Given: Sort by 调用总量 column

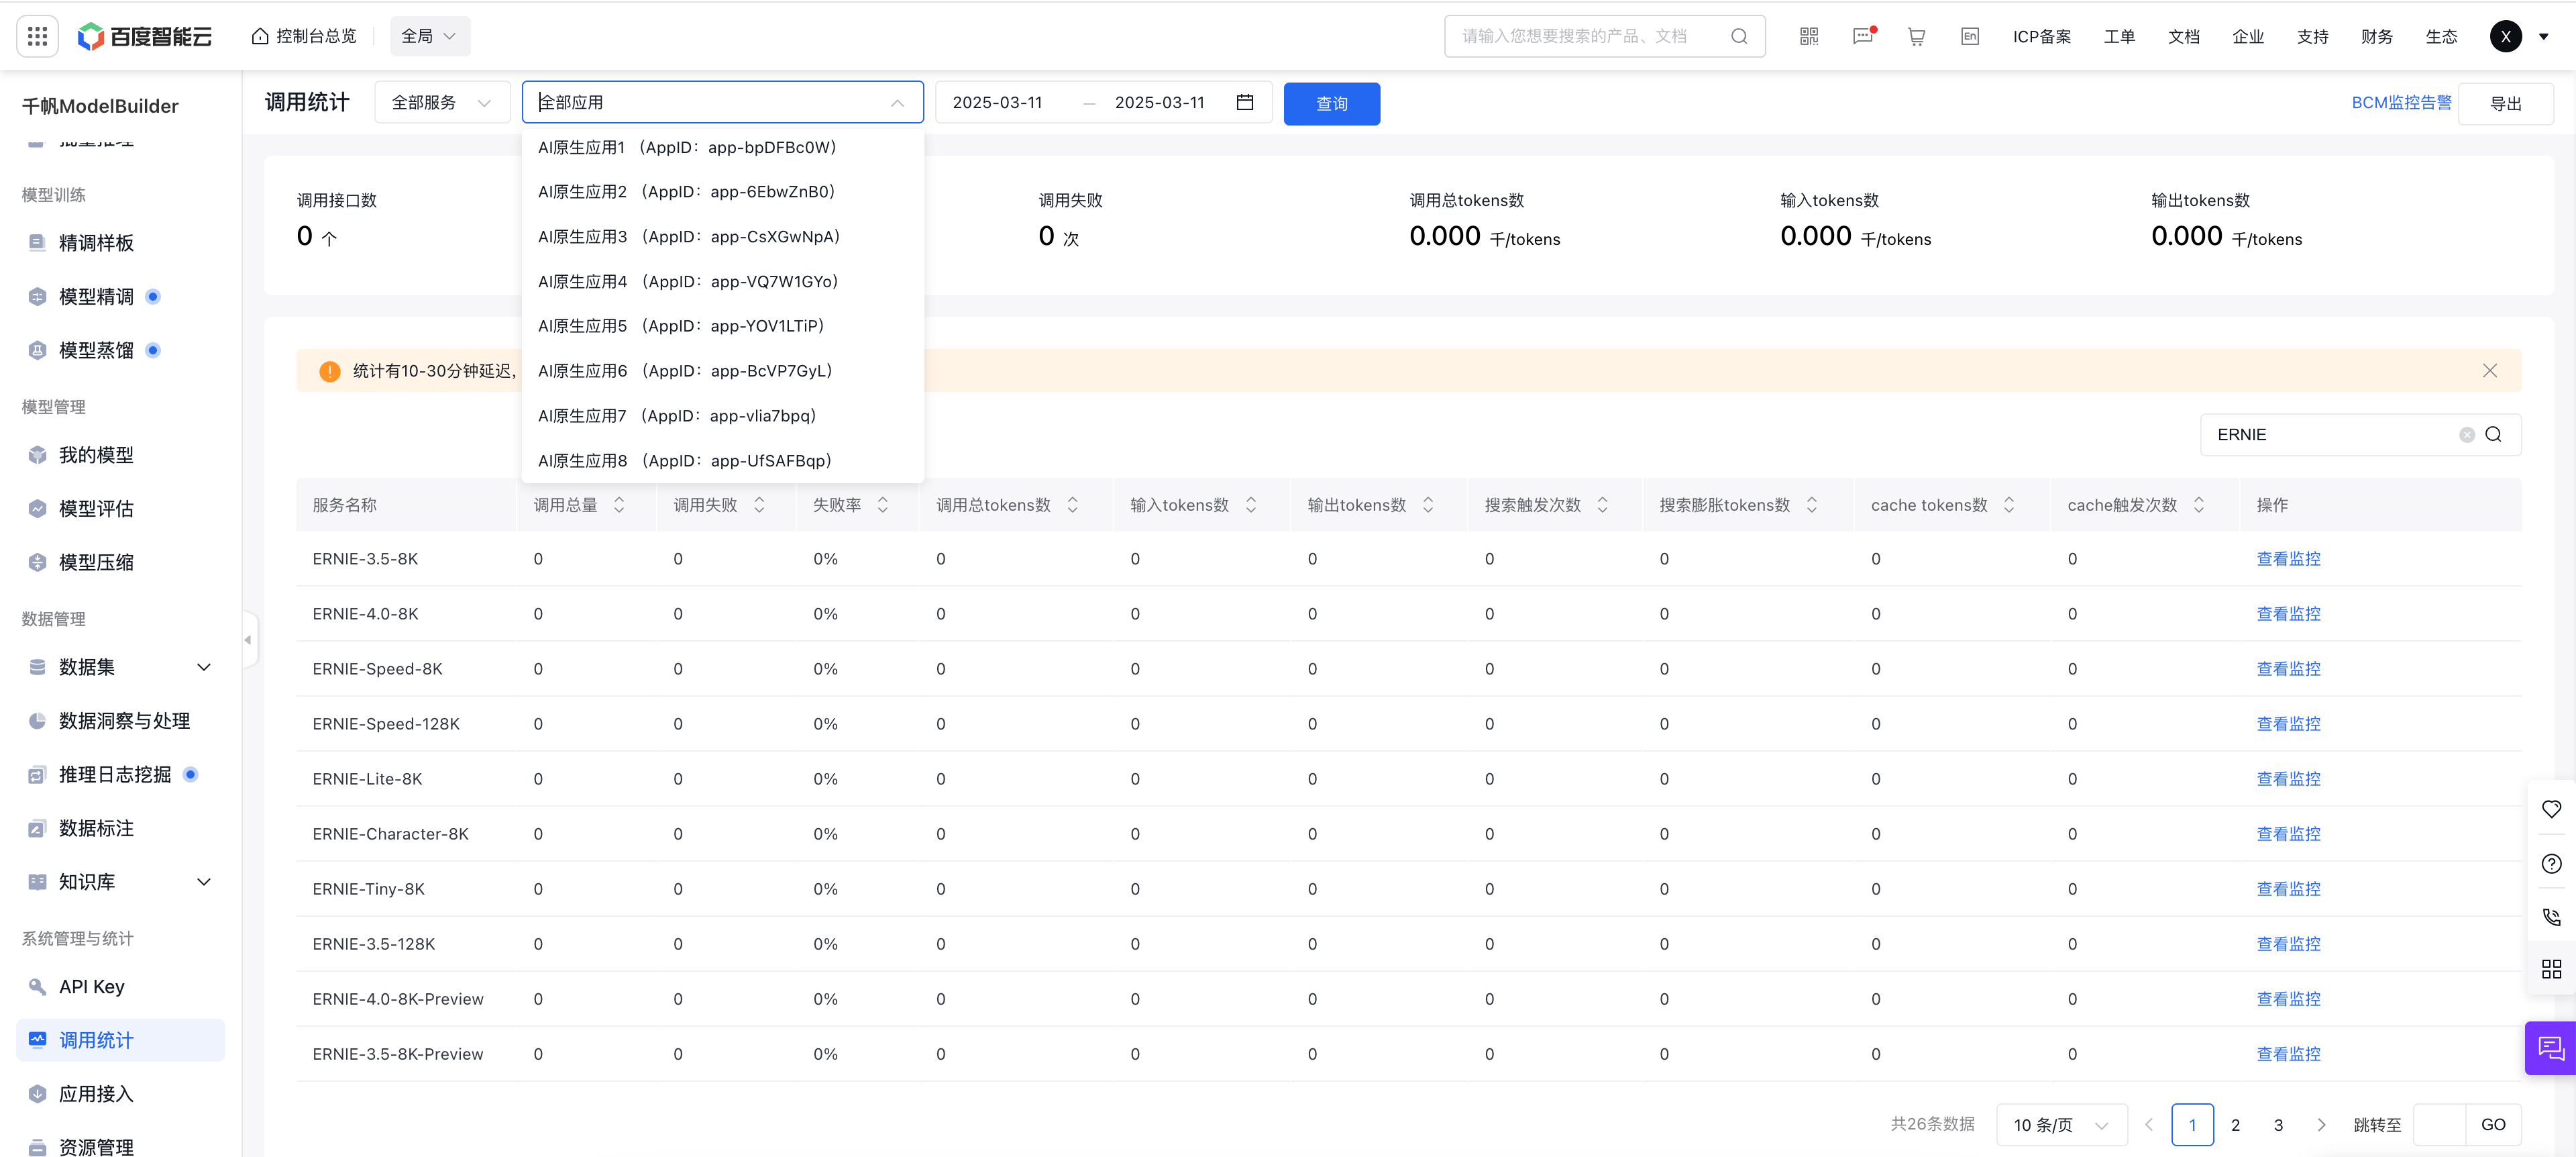Looking at the screenshot, I should 619,505.
